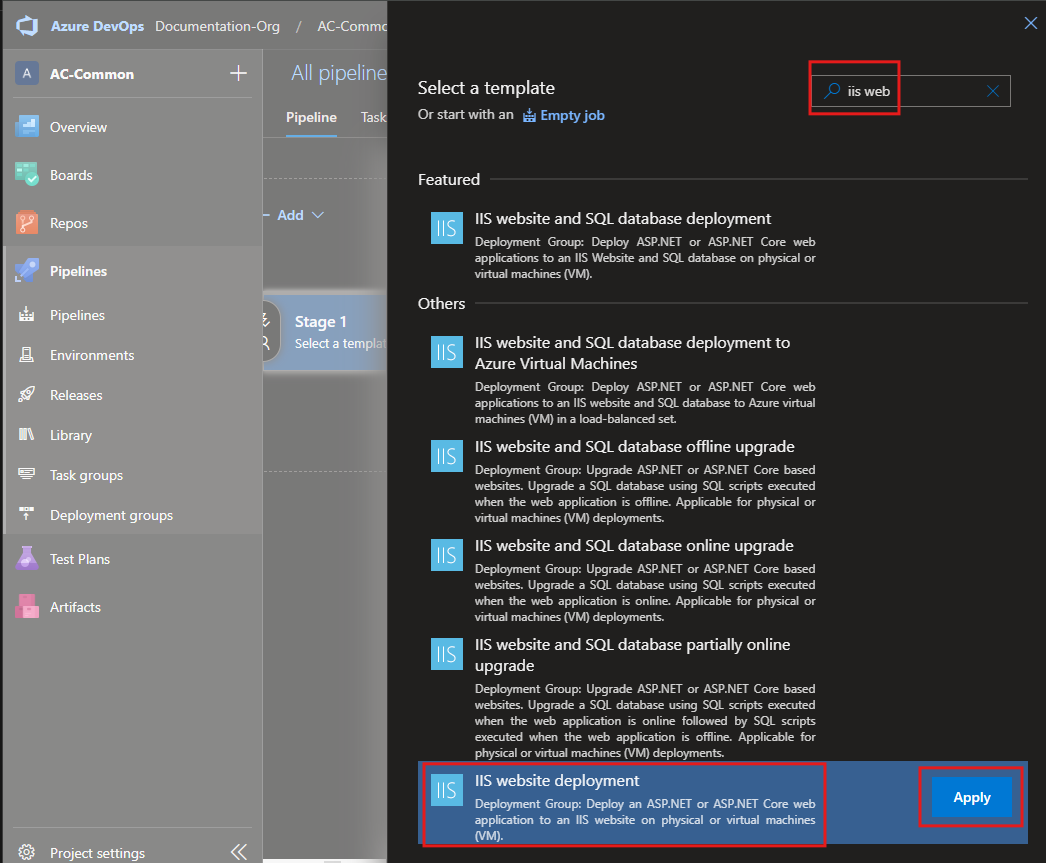Click IIS icon for database online upgrade template

pyautogui.click(x=447, y=555)
